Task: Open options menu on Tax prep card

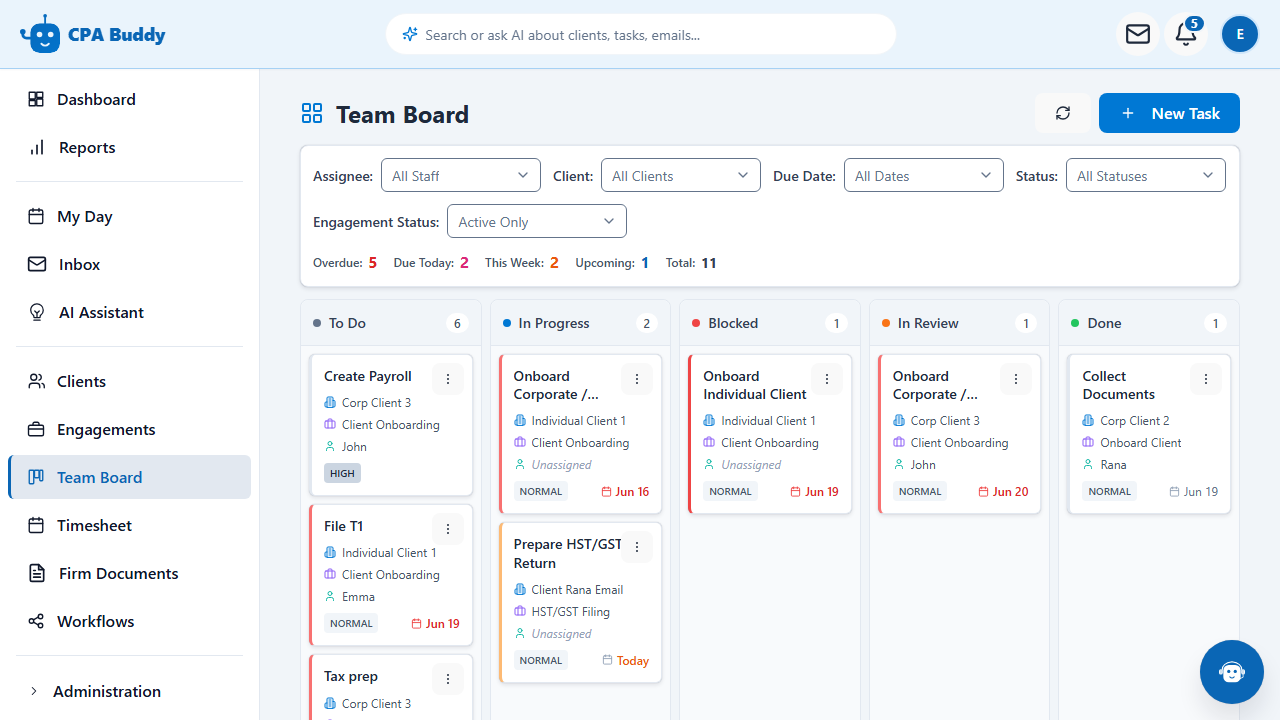Action: (x=448, y=679)
